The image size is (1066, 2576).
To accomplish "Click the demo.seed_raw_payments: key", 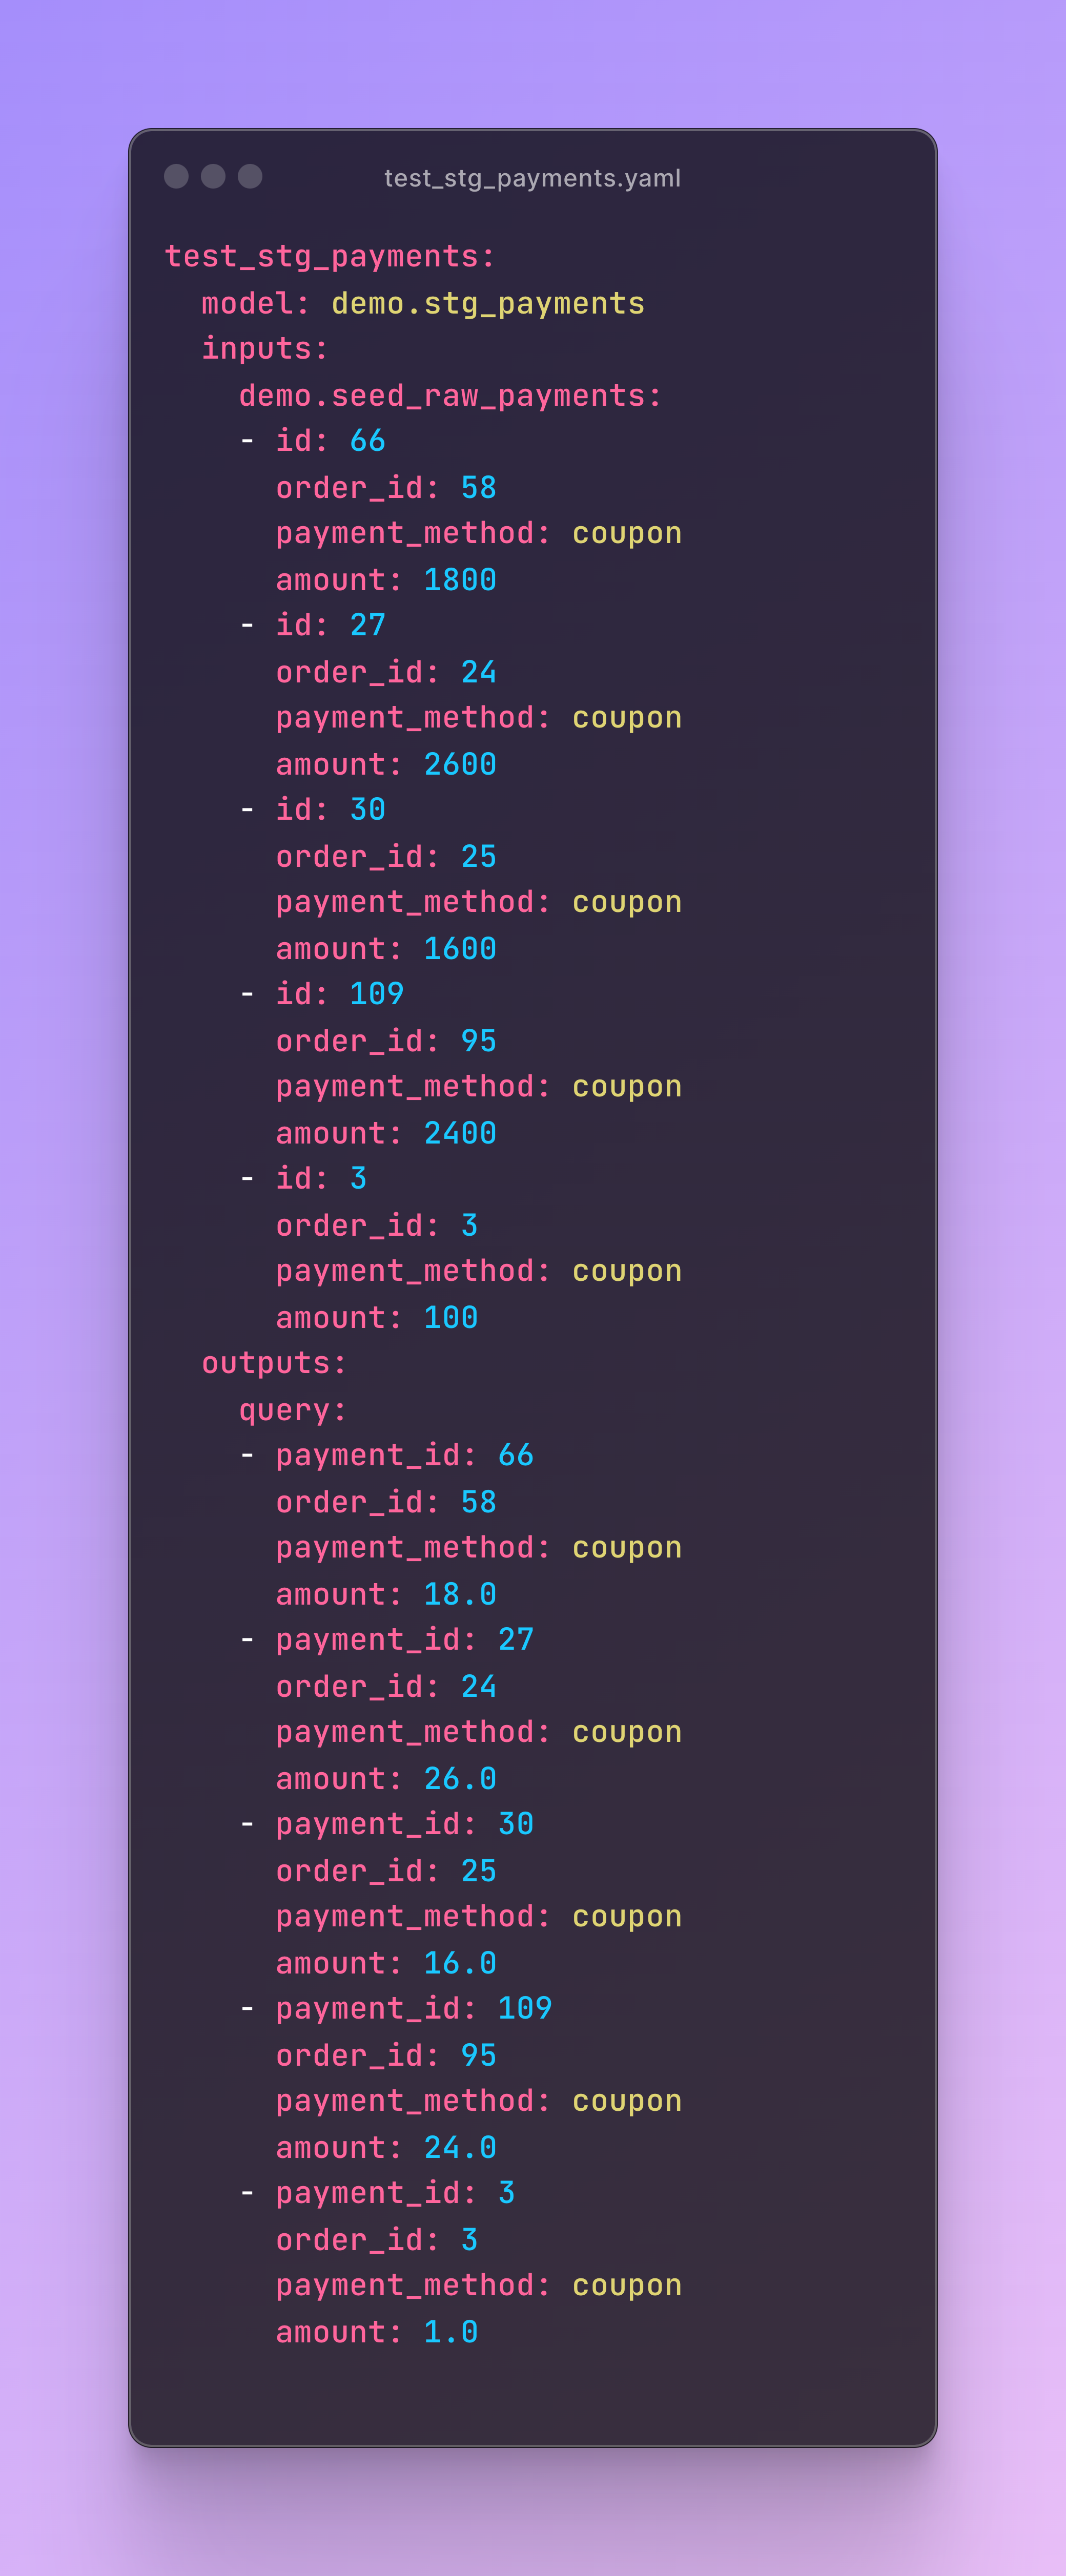I will coord(450,396).
